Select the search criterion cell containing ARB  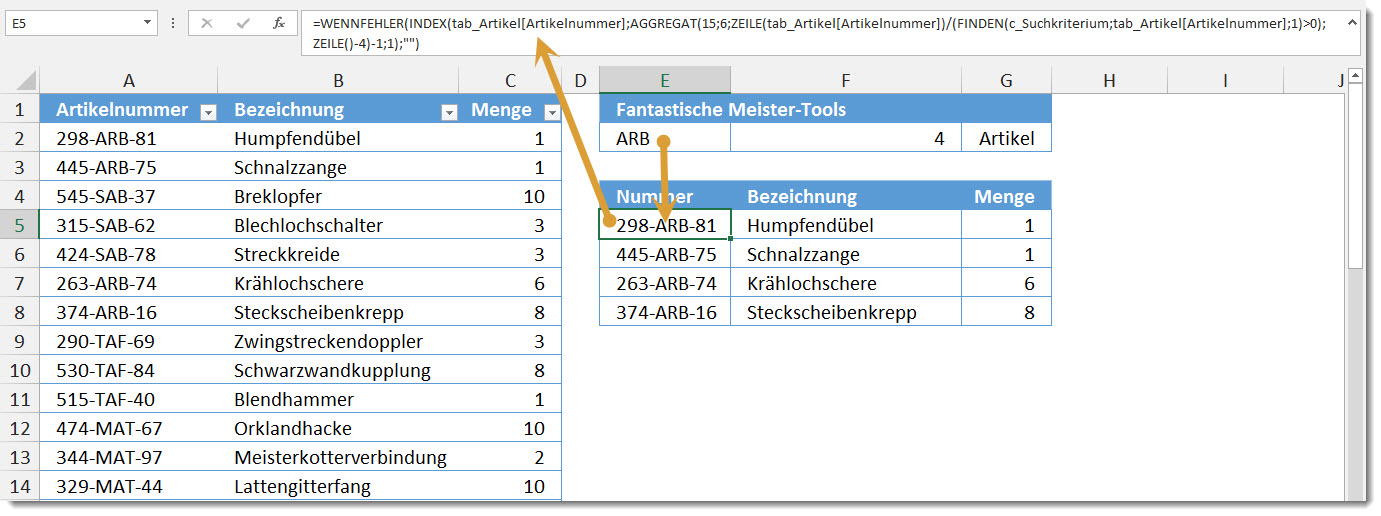pyautogui.click(x=664, y=138)
